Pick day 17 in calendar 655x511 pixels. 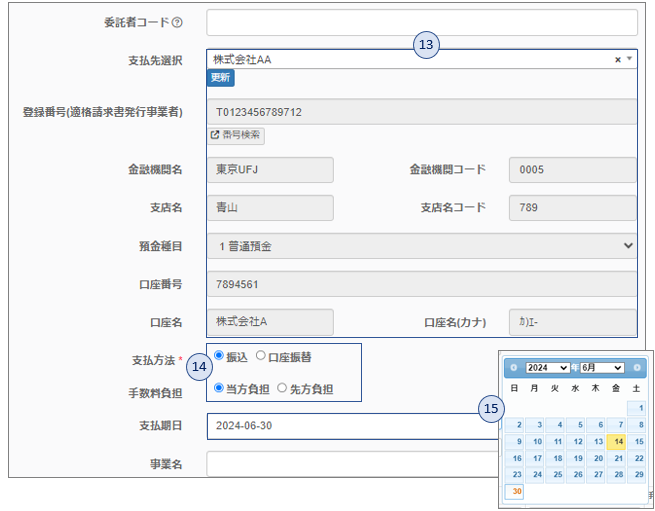[x=535, y=458]
